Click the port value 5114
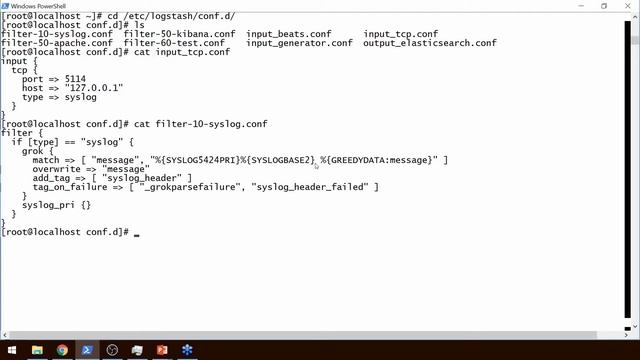Image resolution: width=640 pixels, height=360 pixels. [x=75, y=79]
